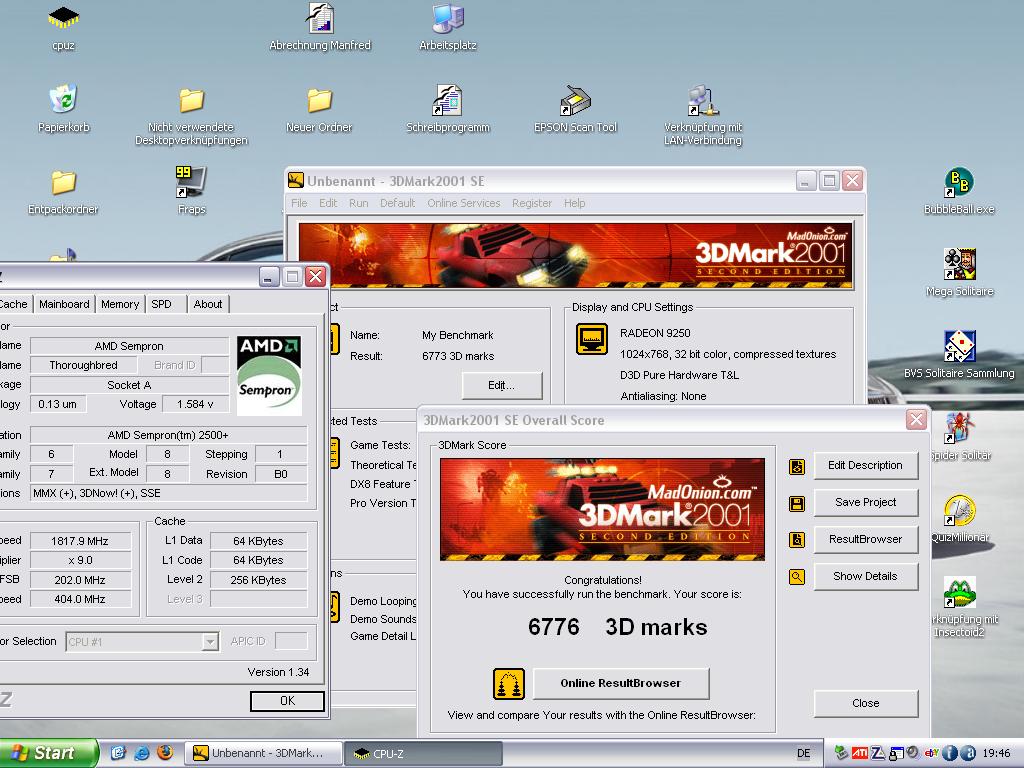This screenshot has height=768, width=1024.
Task: Click the Close button in score dialog
Action: coord(865,703)
